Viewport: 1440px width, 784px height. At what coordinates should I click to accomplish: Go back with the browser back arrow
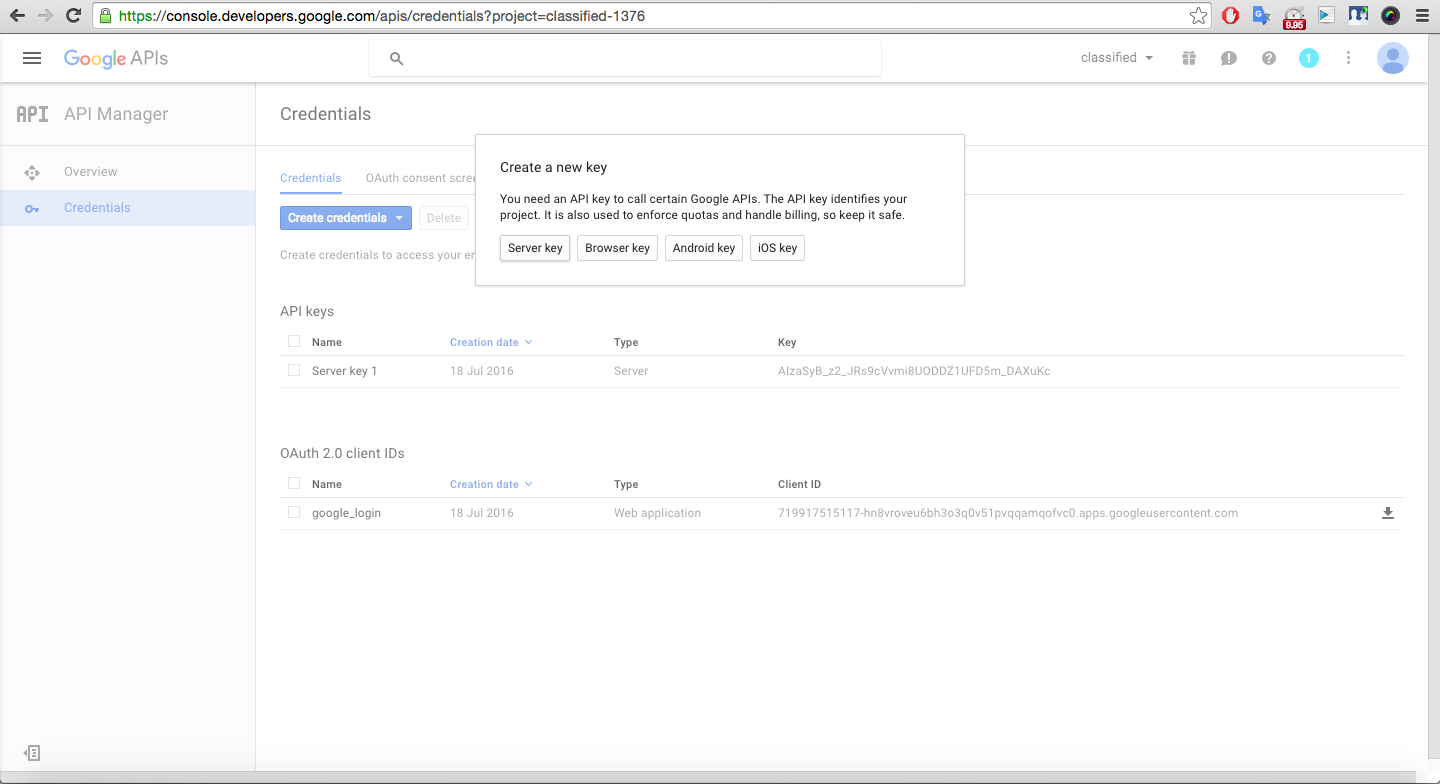(x=17, y=15)
